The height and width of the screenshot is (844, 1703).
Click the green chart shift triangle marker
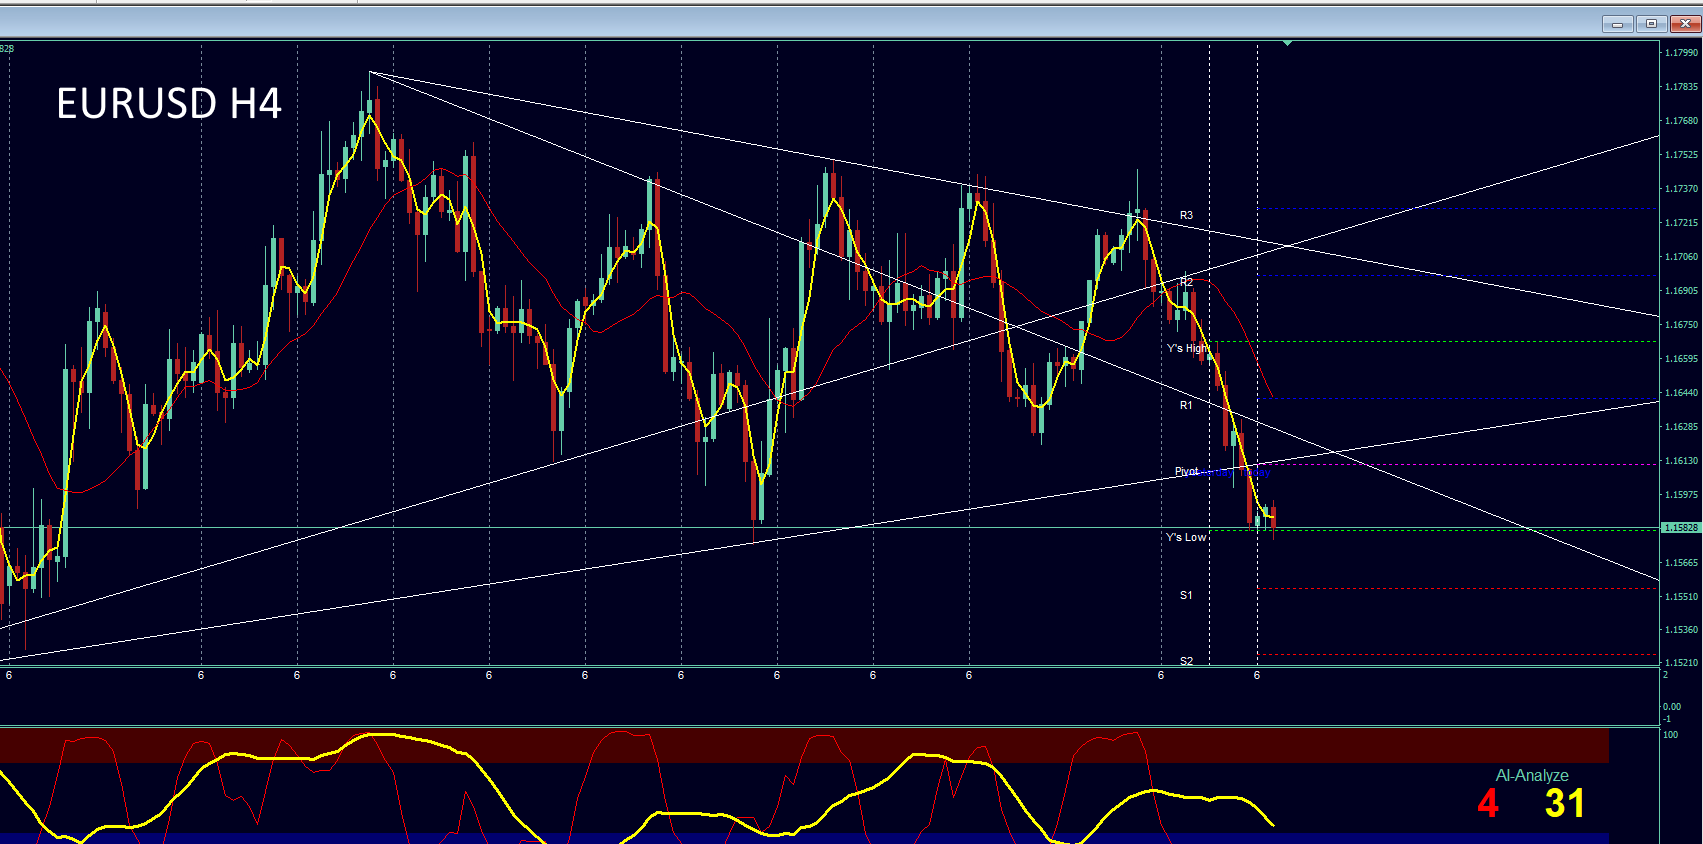pyautogui.click(x=1287, y=43)
